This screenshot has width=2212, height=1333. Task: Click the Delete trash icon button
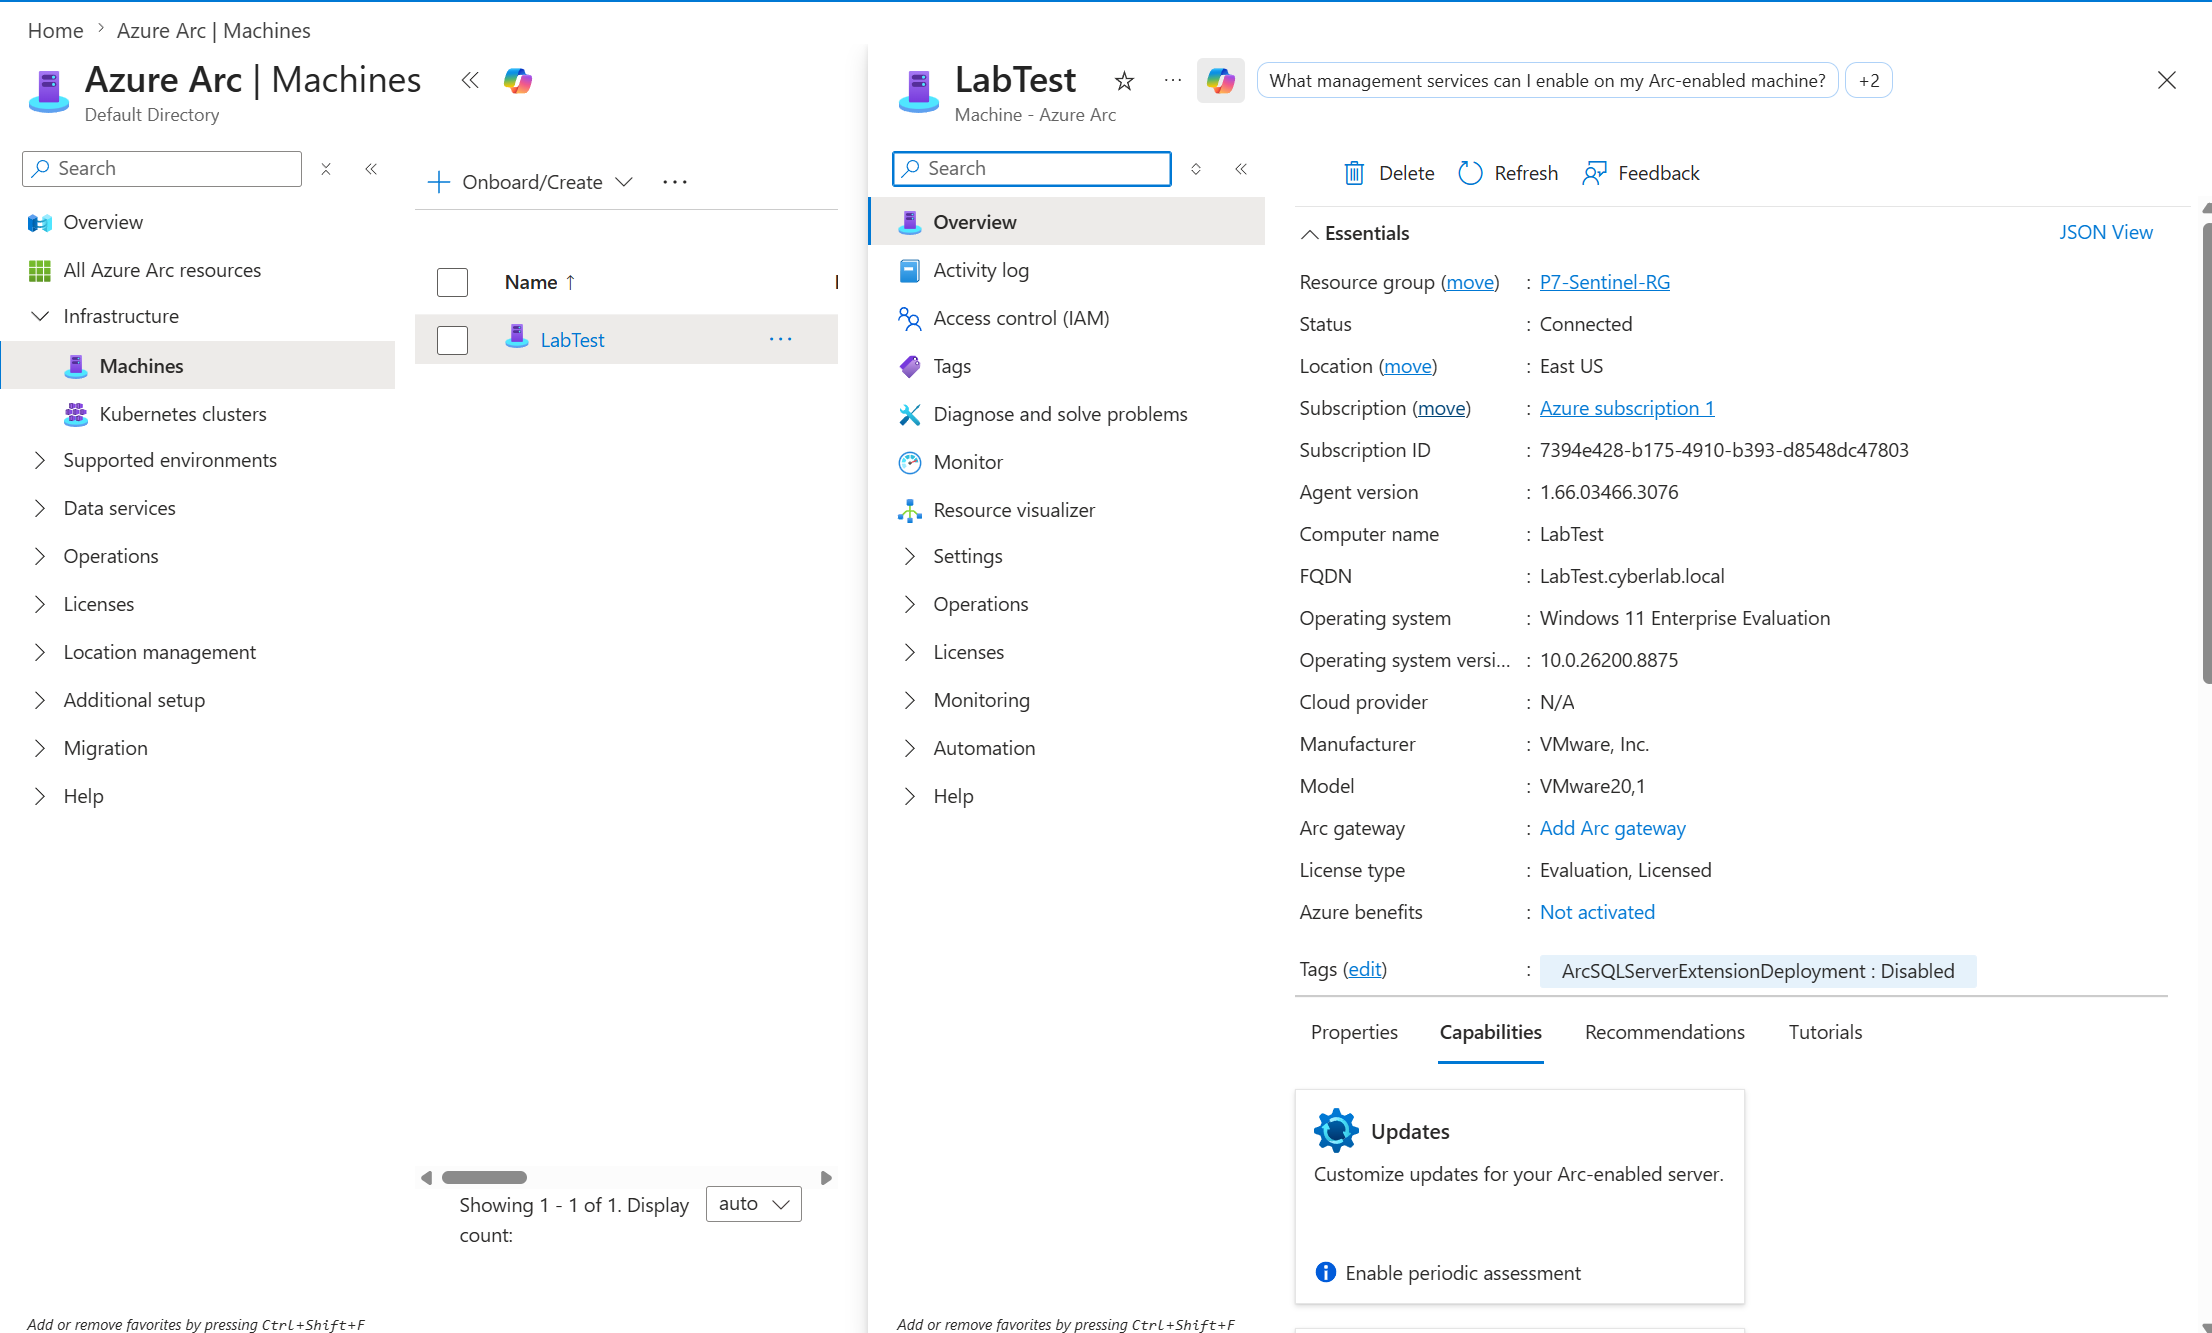point(1388,173)
